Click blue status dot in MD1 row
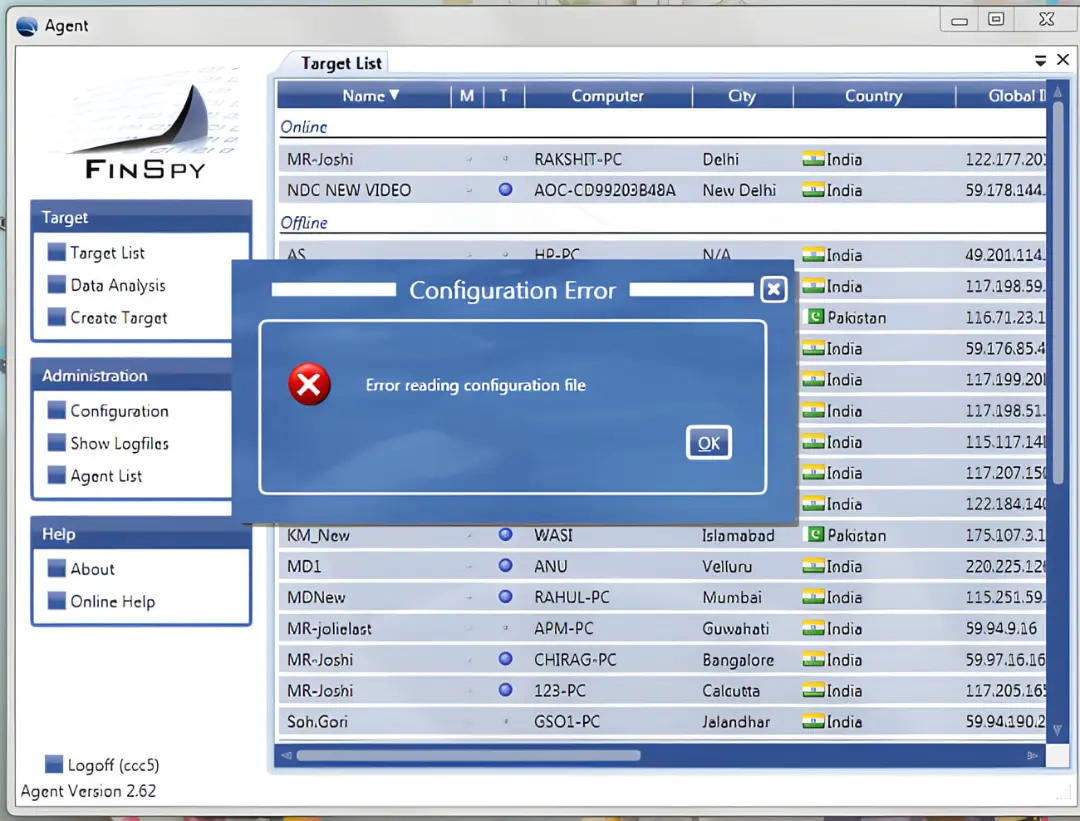This screenshot has width=1080, height=821. click(x=506, y=565)
